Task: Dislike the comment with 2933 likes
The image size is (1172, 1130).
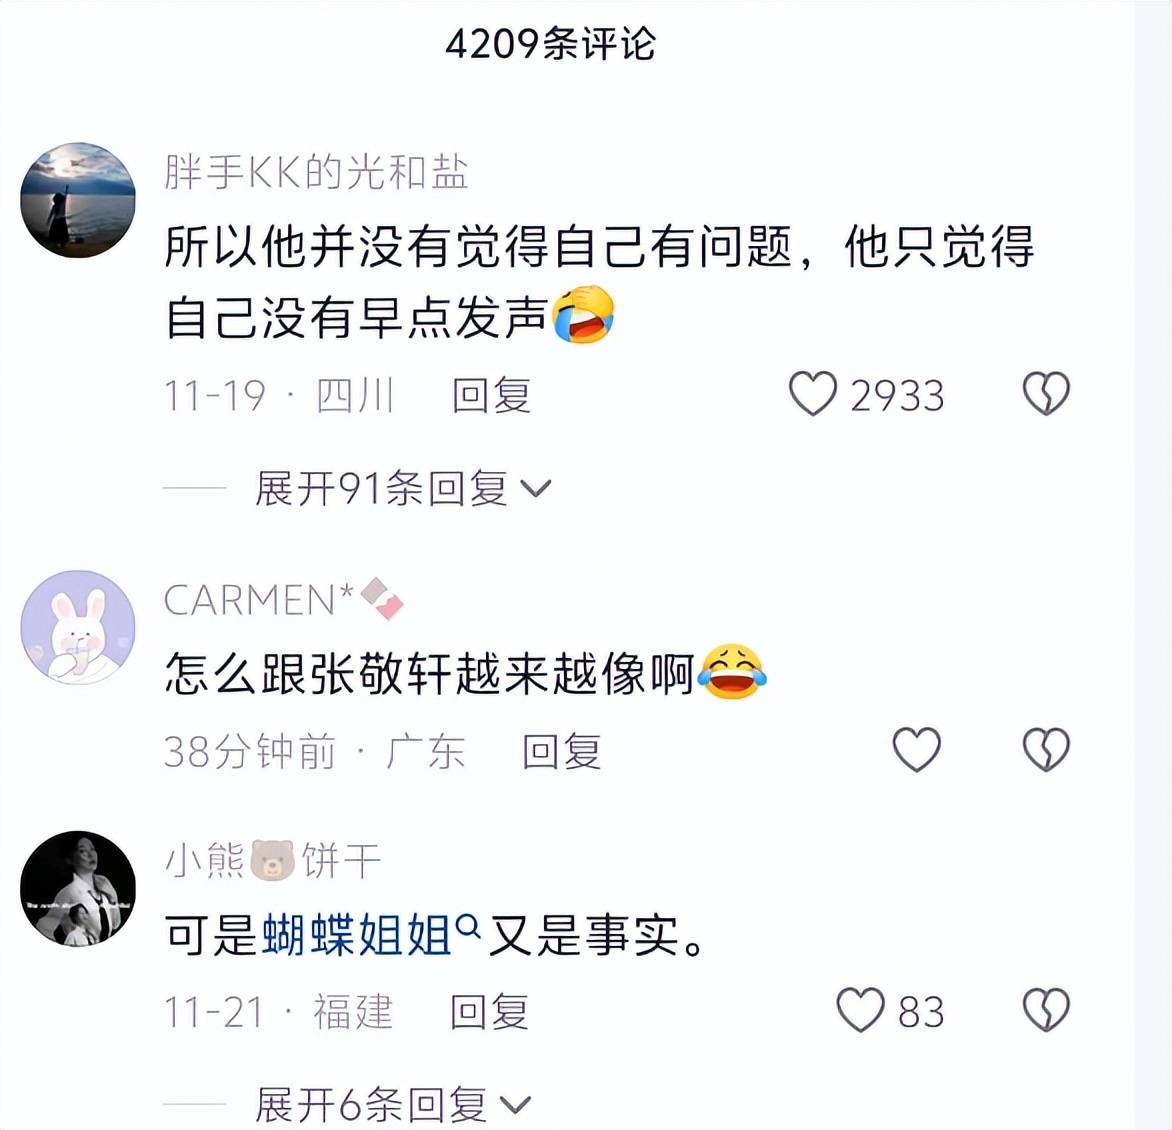Action: point(1046,394)
